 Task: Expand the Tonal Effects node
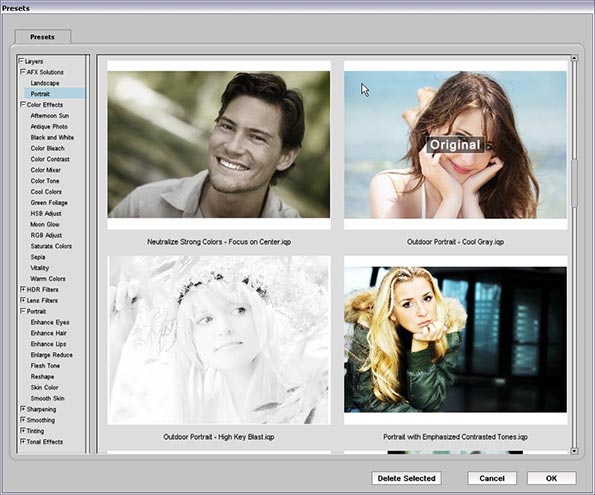coord(23,441)
